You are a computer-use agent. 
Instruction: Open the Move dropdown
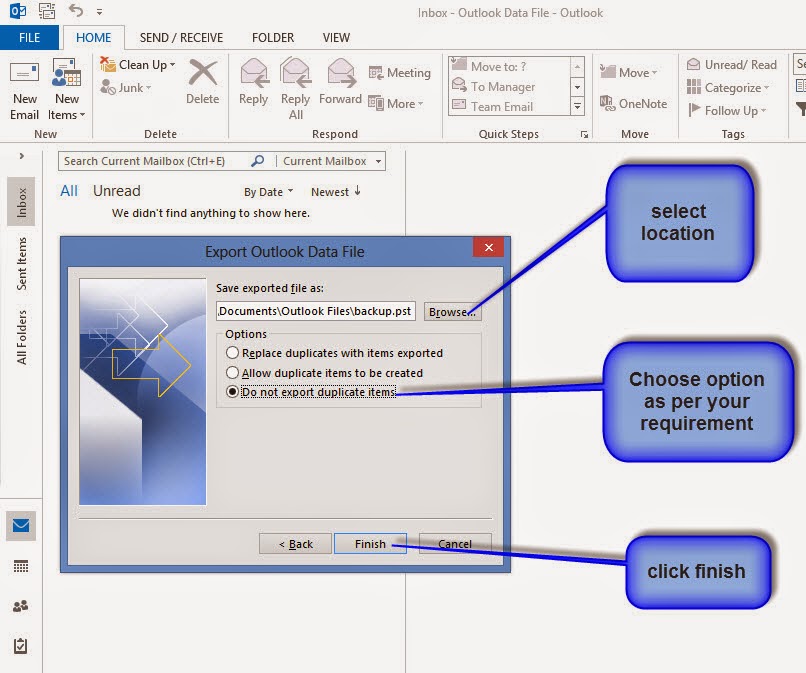[629, 72]
